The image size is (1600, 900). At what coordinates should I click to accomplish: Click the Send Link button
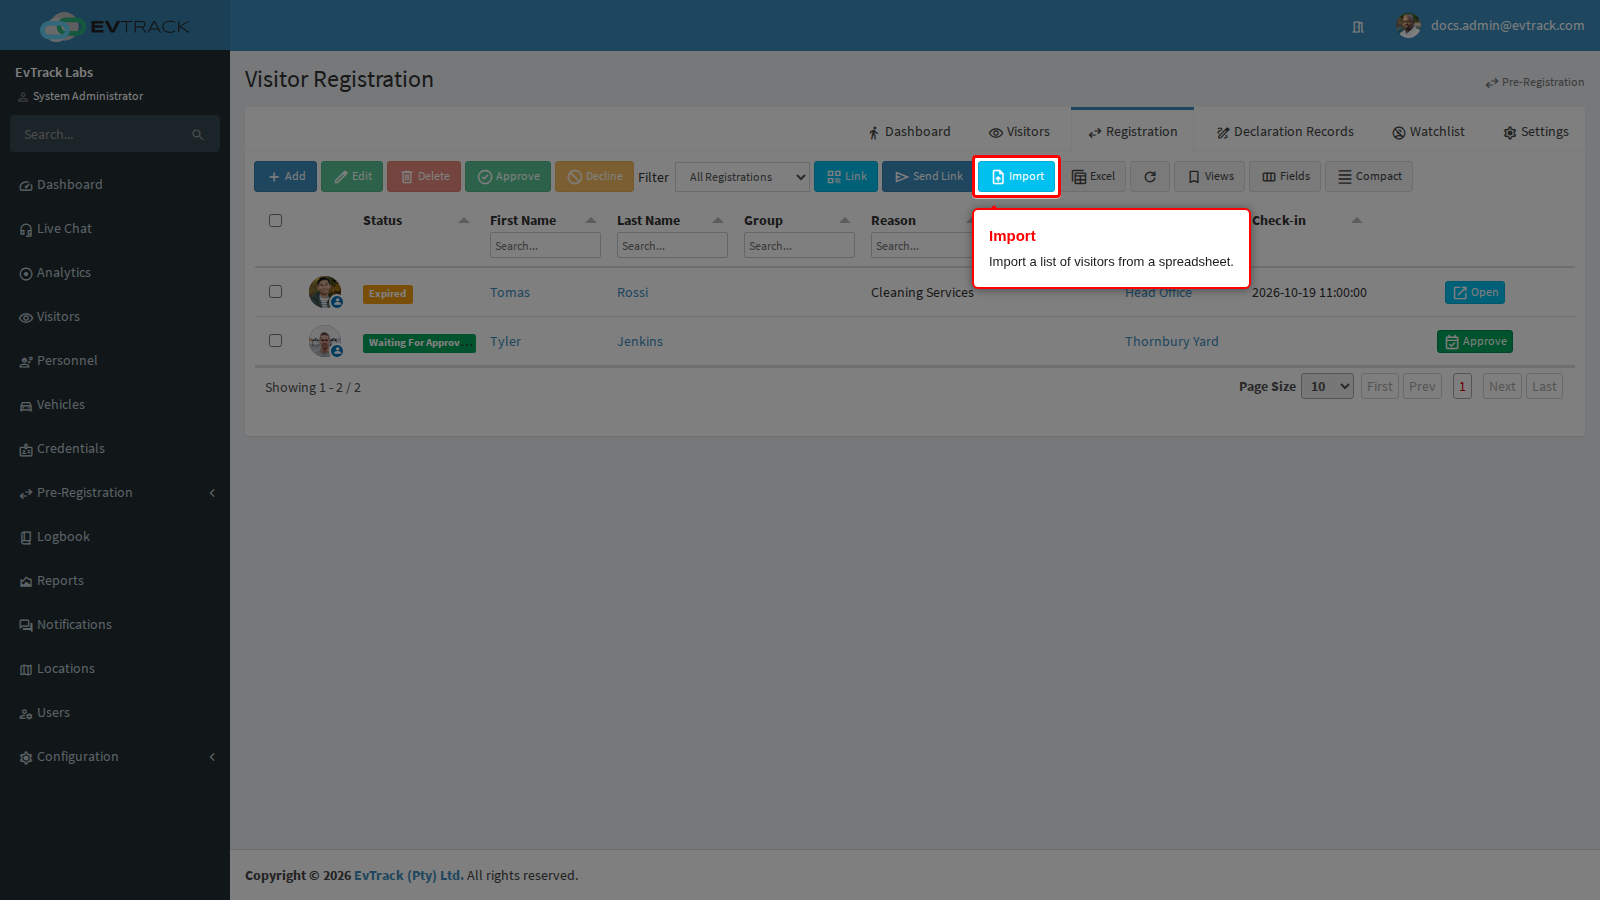click(928, 177)
